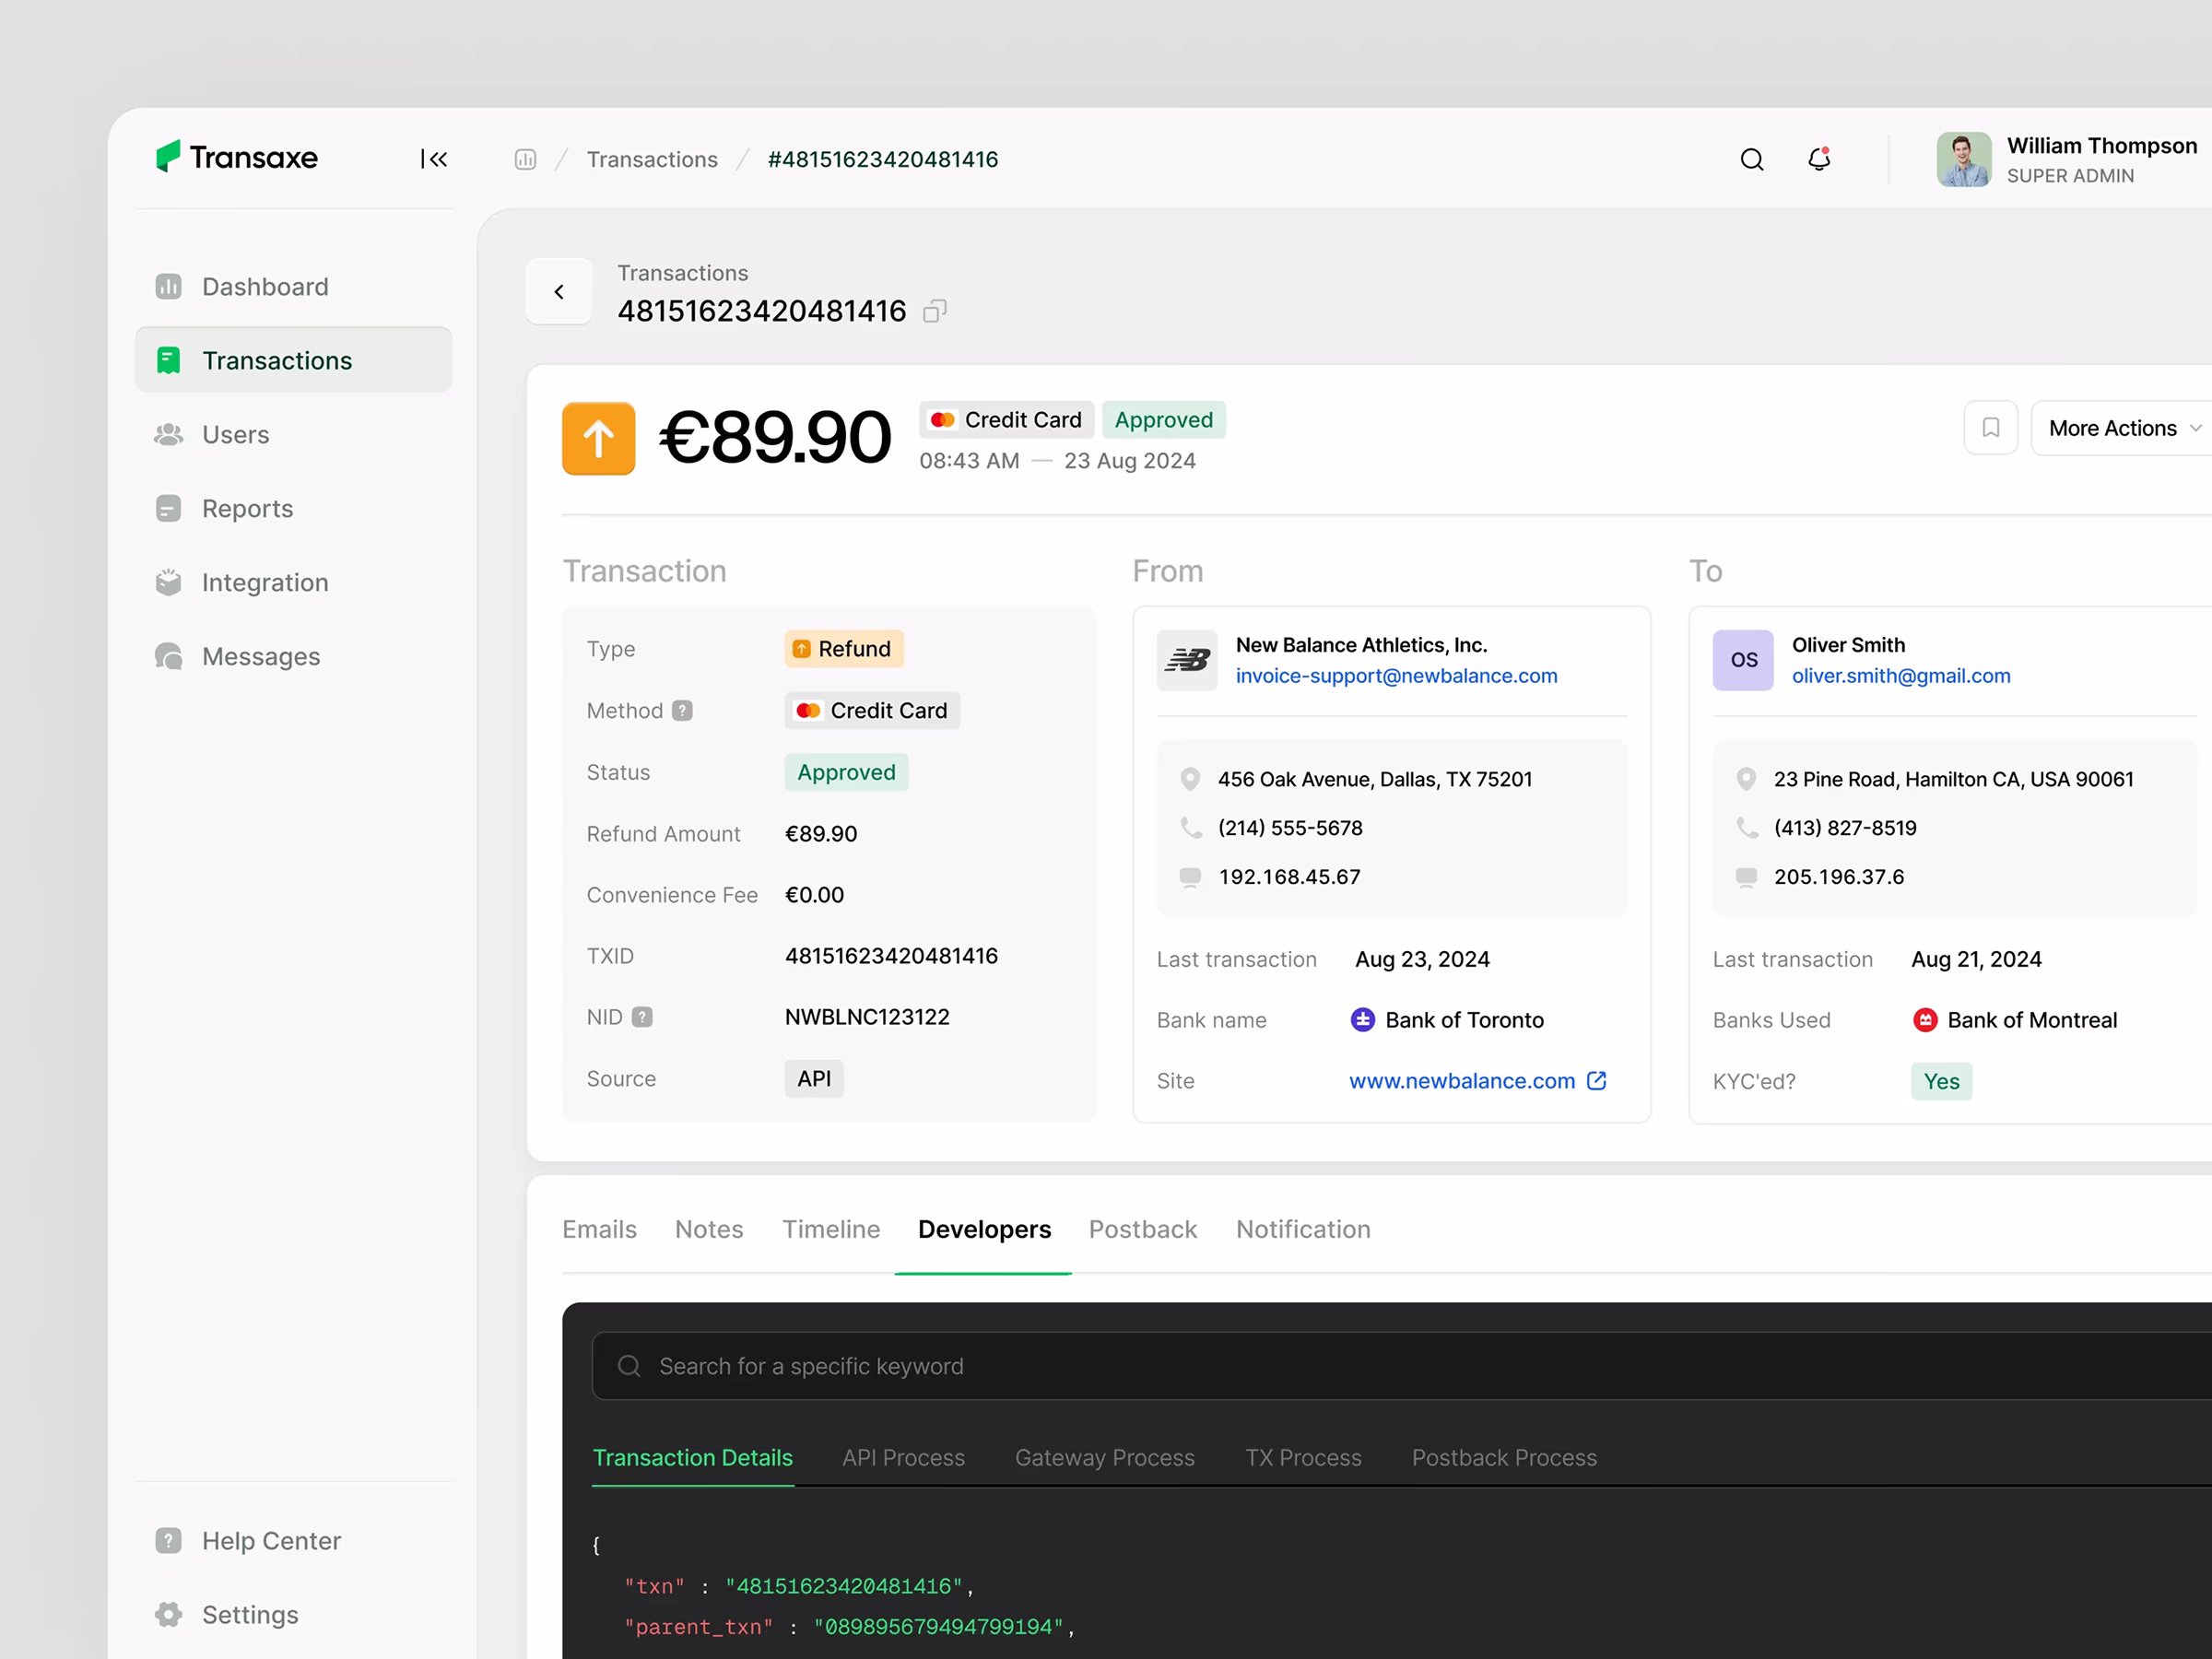Click the Refund type badge
This screenshot has width=2212, height=1659.
click(844, 649)
